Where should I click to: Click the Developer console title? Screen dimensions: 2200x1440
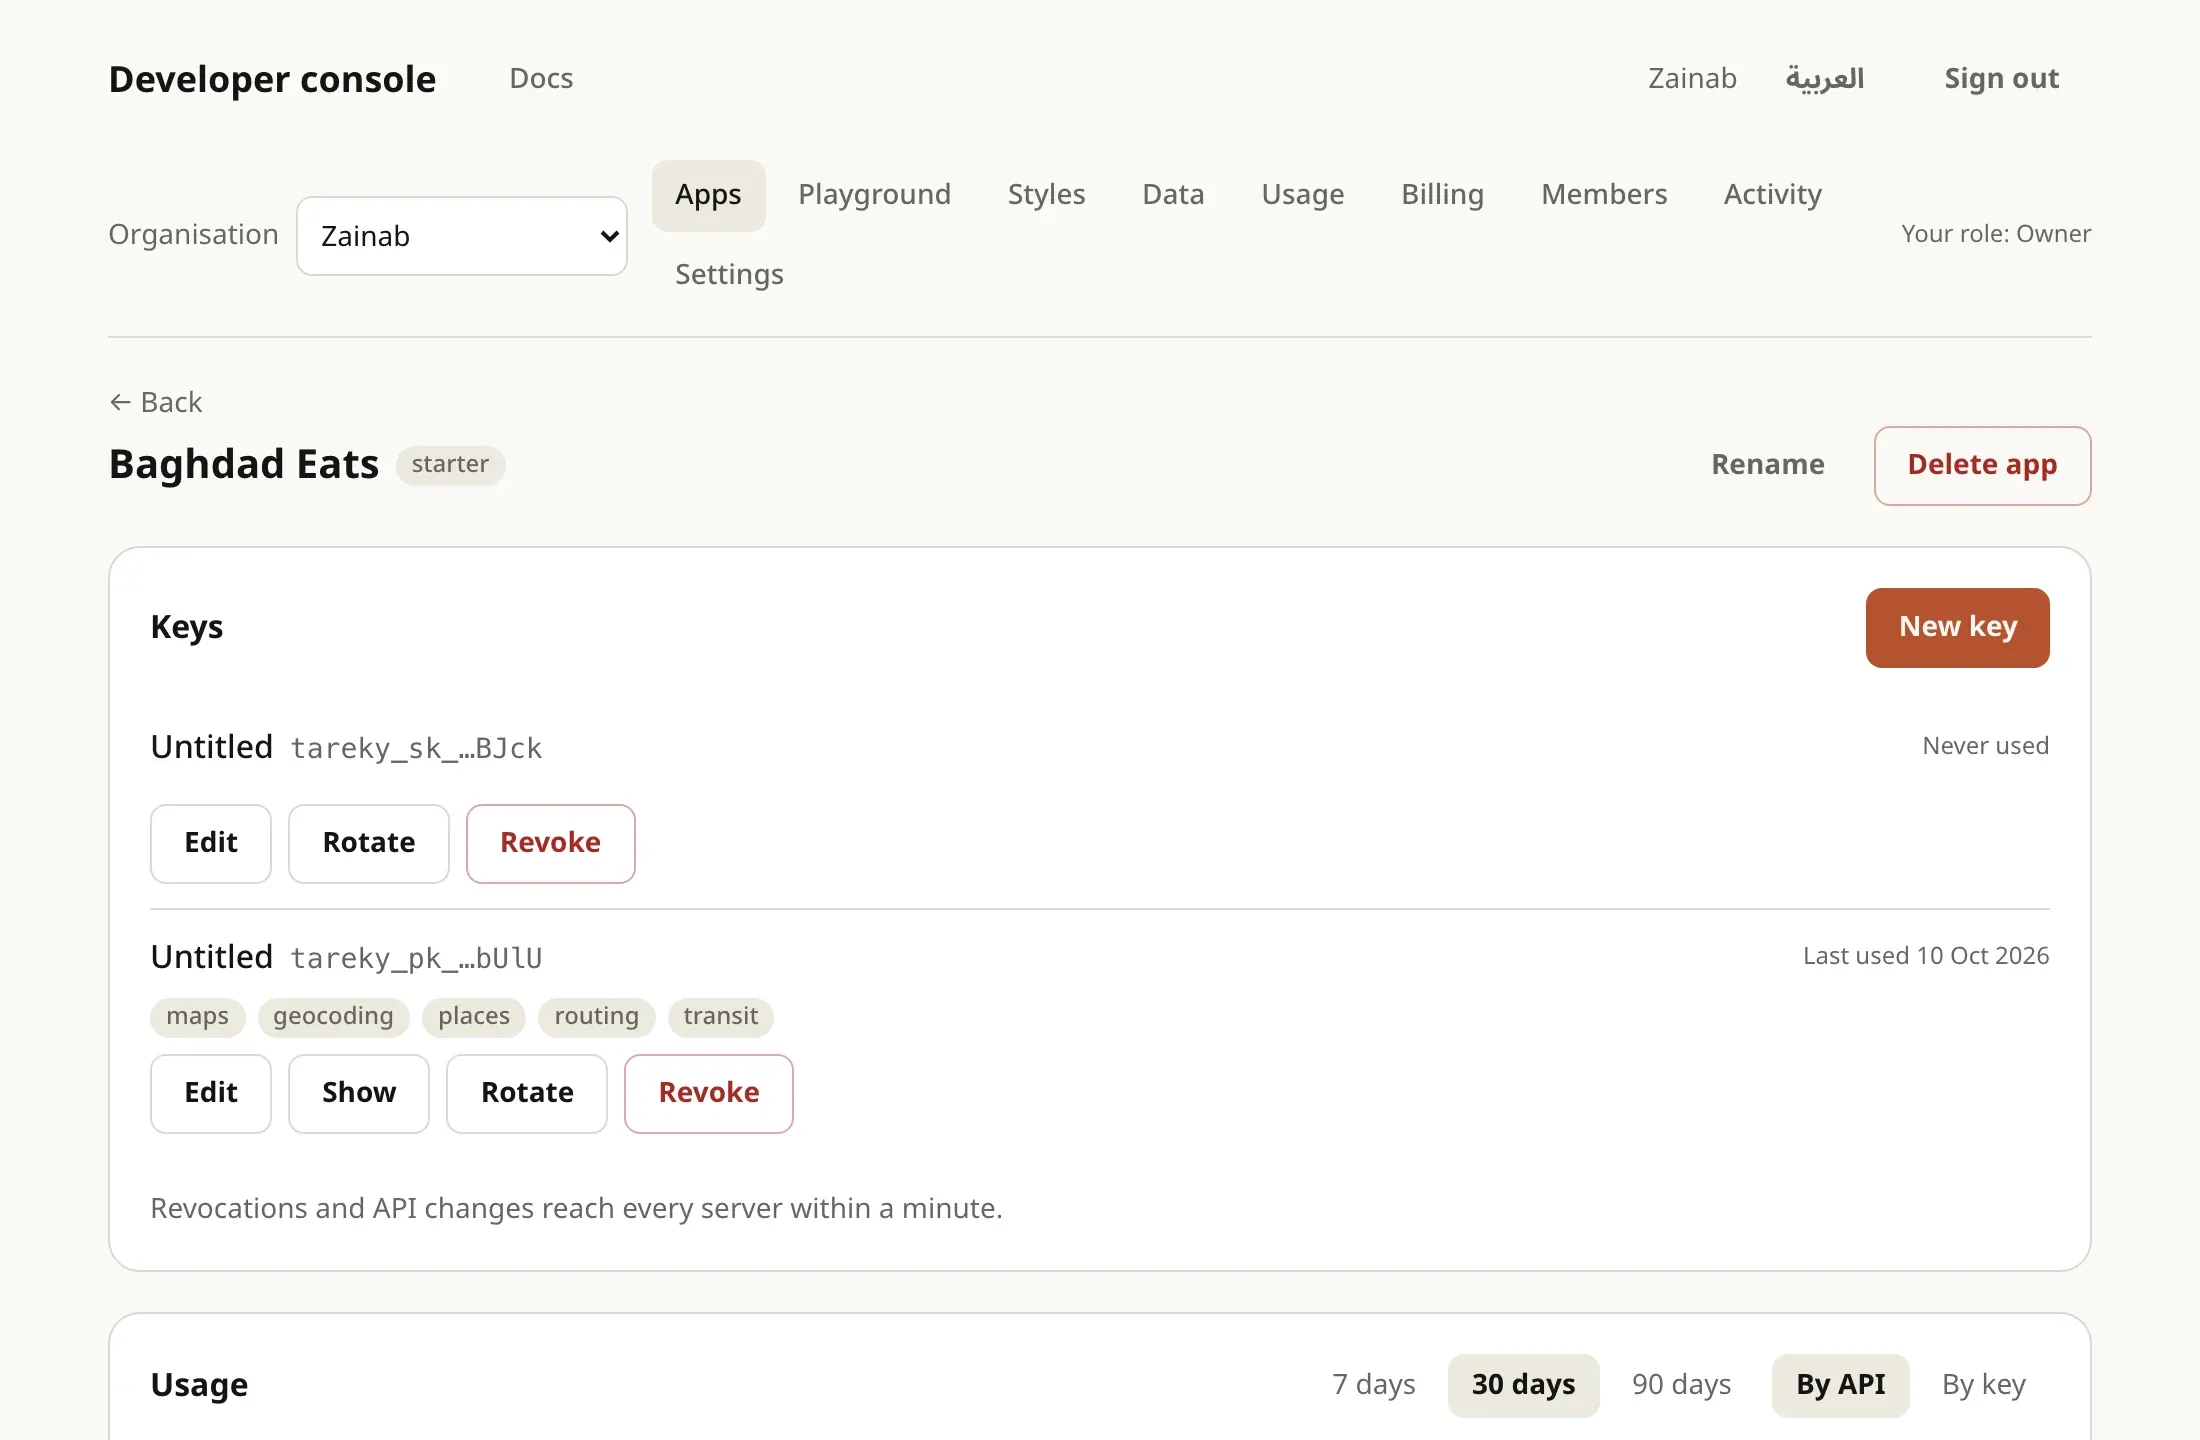point(272,79)
